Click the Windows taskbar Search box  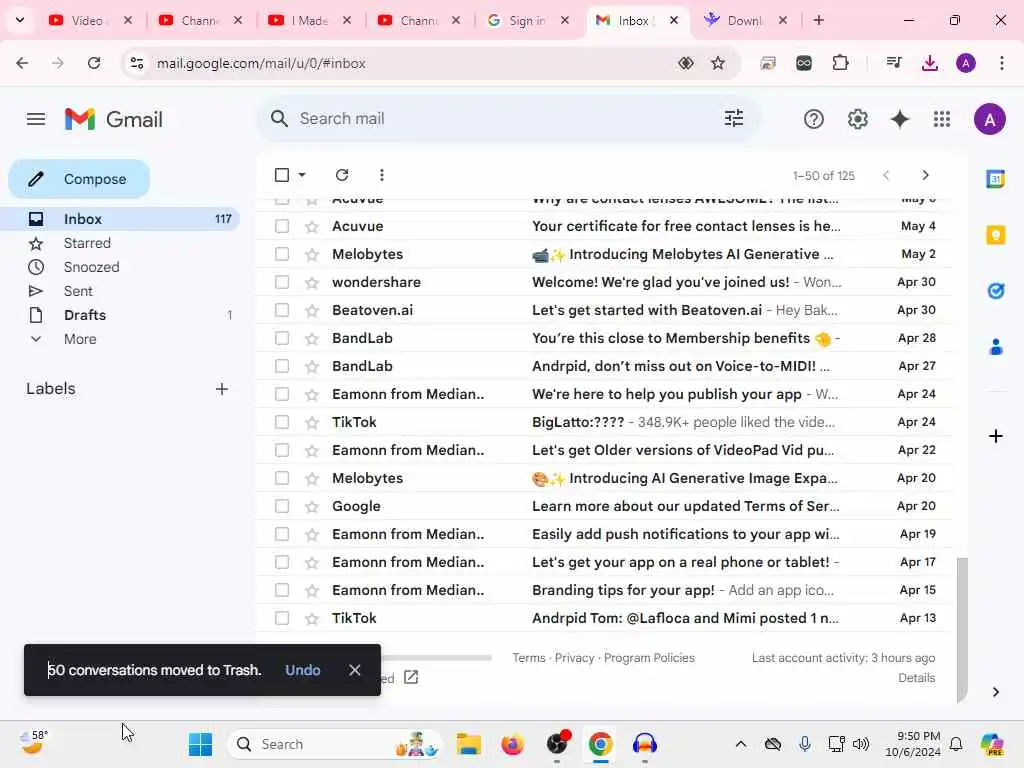[334, 744]
